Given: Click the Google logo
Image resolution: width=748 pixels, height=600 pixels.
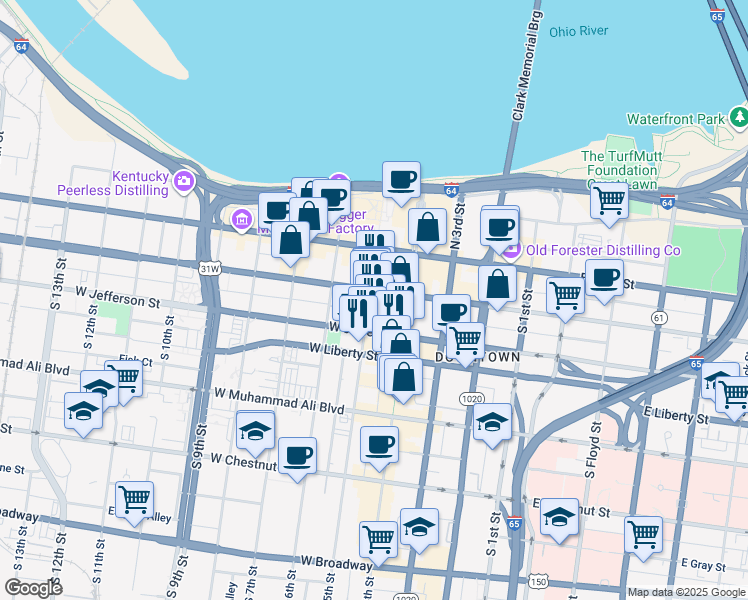Looking at the screenshot, I should (x=34, y=588).
